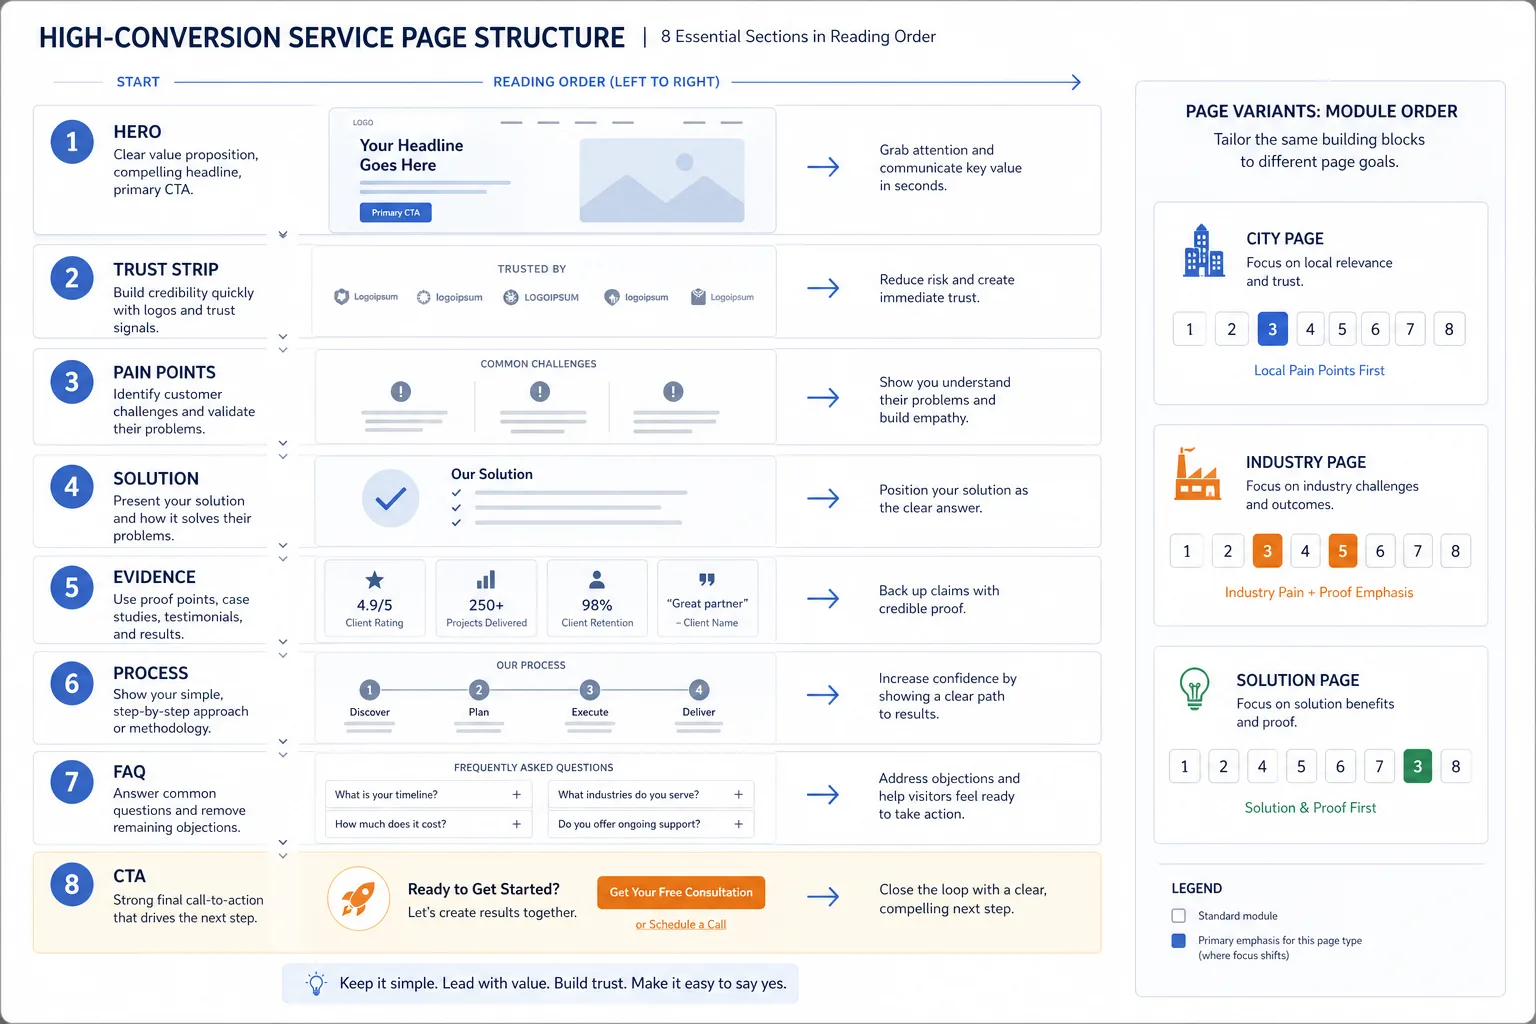Click the 'COMMON CHALLENGES' label

point(538,364)
